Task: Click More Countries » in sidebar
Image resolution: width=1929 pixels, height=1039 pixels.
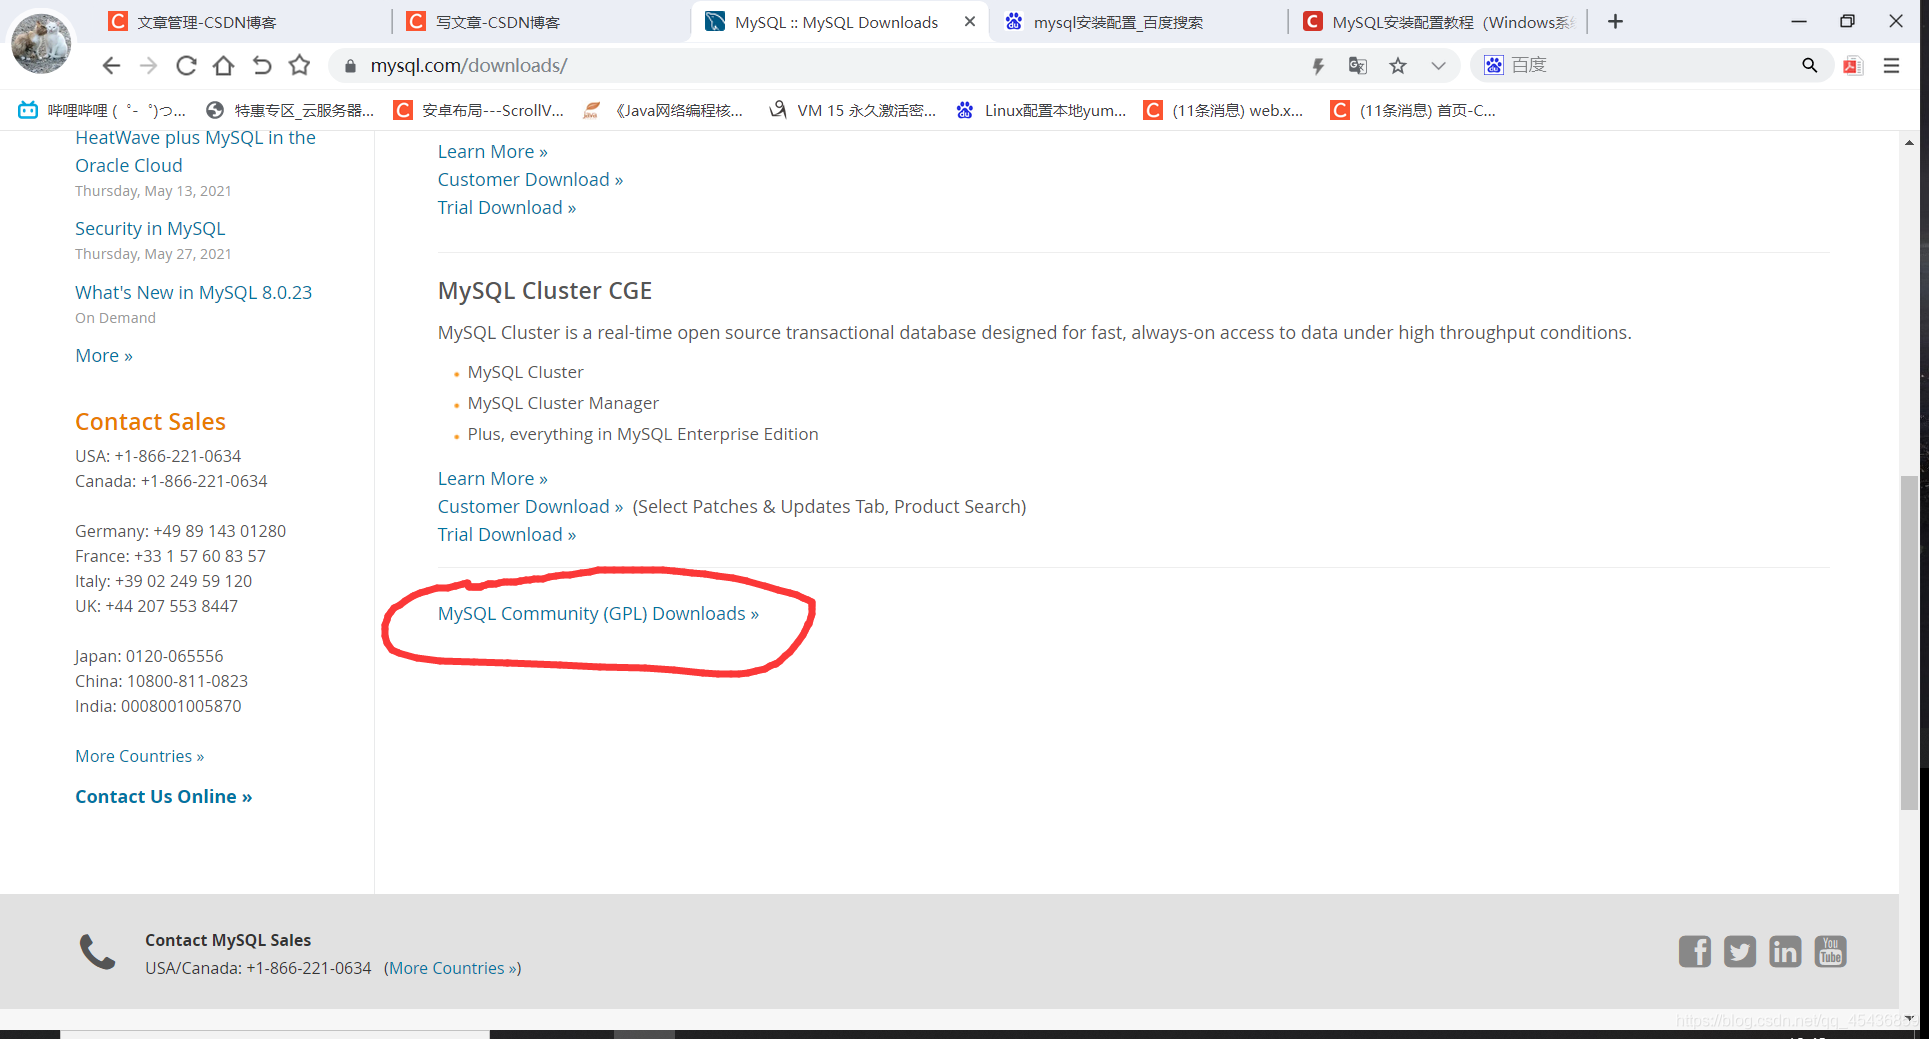Action: [140, 757]
